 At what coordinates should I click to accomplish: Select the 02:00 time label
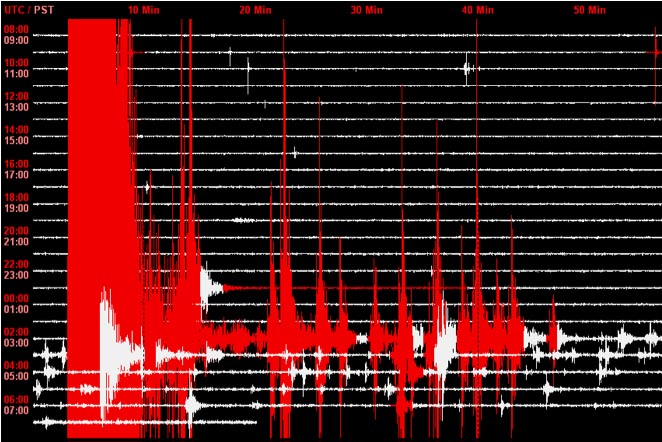(16, 332)
